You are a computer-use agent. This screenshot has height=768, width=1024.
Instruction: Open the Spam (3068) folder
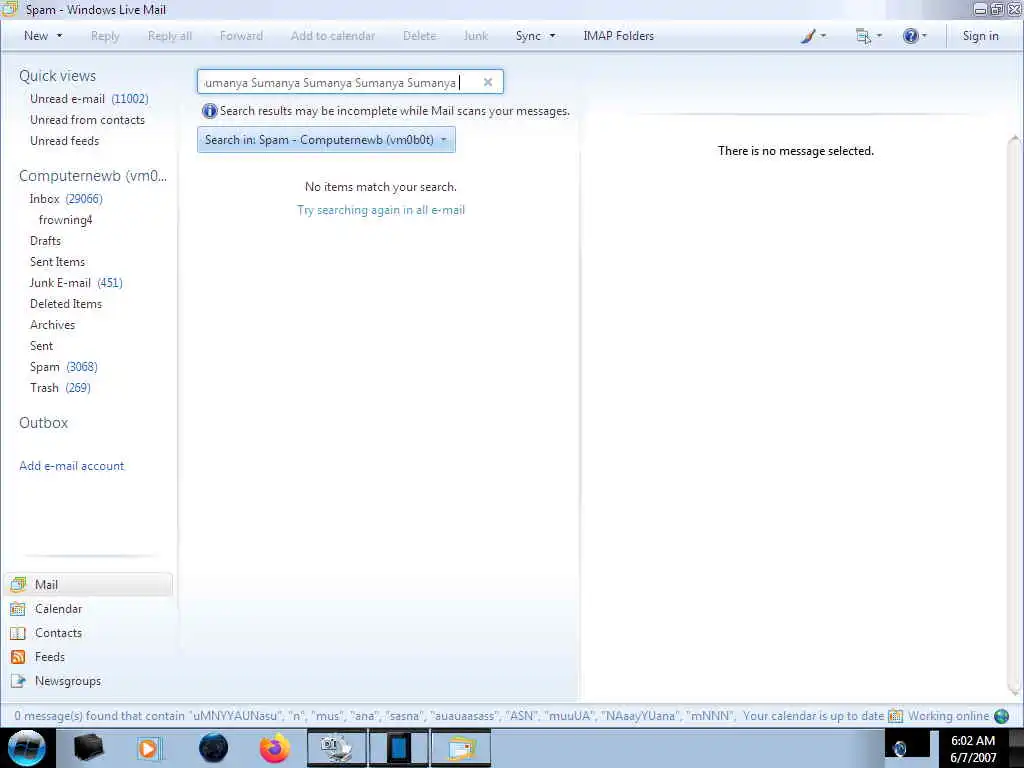click(x=63, y=366)
